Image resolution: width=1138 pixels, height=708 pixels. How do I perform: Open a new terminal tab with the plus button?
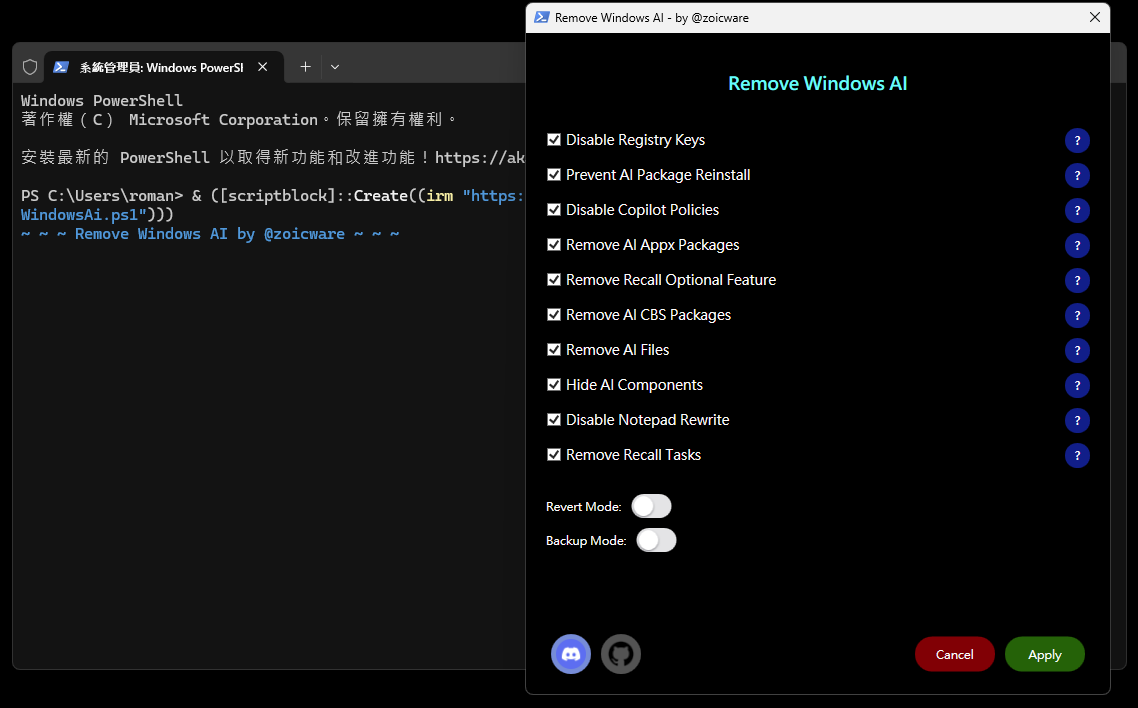click(305, 67)
